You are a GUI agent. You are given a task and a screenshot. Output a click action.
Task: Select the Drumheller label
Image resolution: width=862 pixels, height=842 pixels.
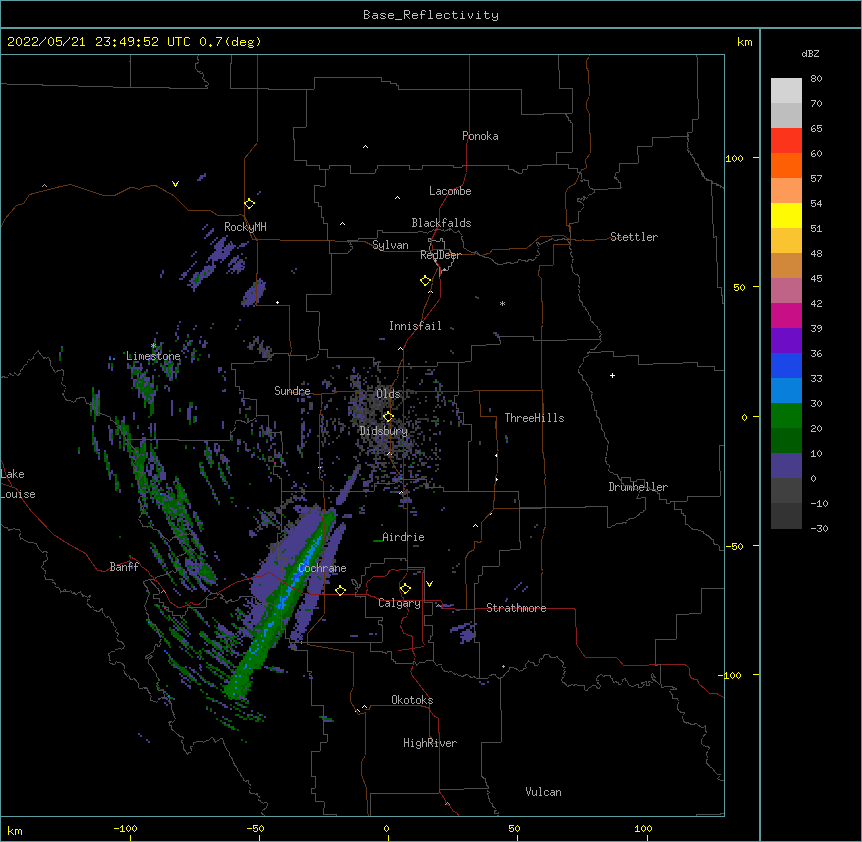point(638,487)
